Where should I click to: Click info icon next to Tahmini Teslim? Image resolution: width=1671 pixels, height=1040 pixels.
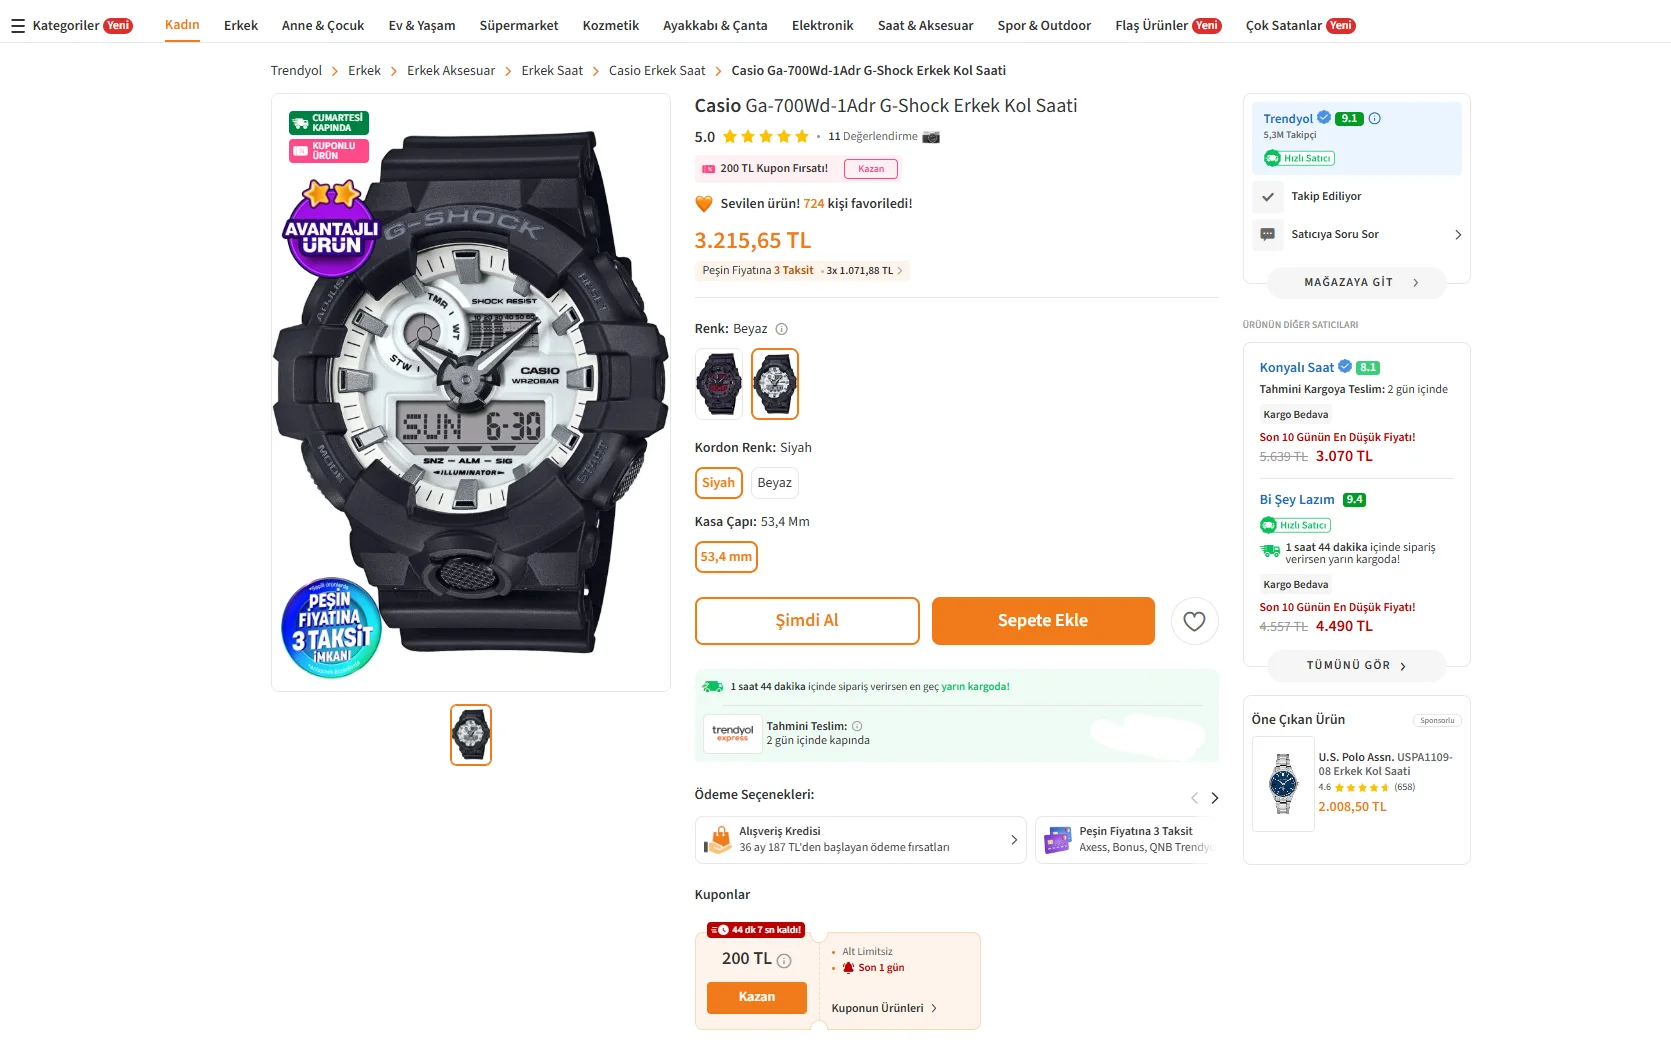pyautogui.click(x=857, y=727)
